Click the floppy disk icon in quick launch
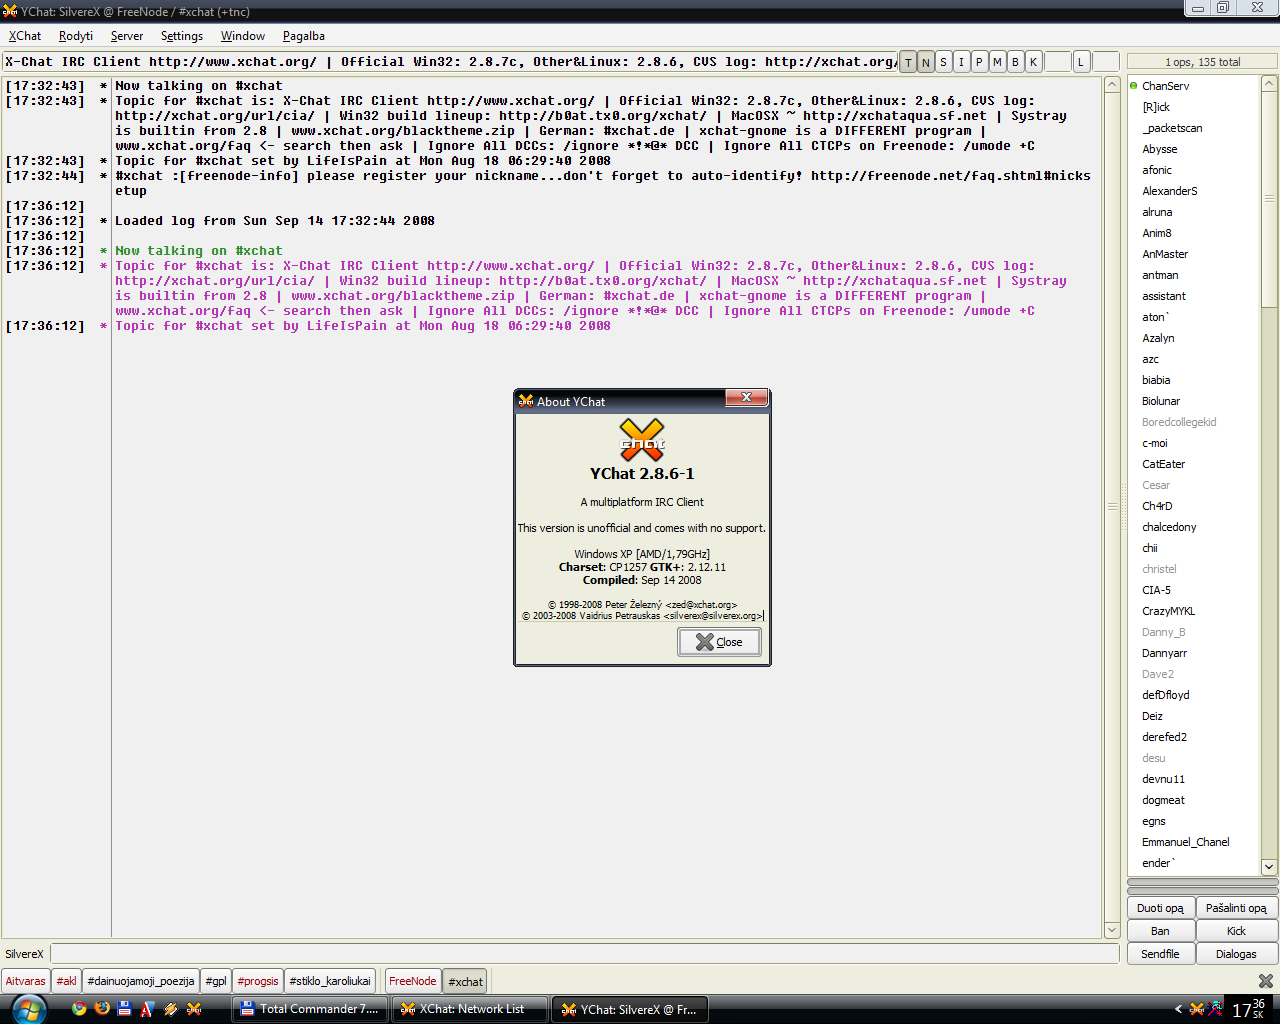 125,1009
